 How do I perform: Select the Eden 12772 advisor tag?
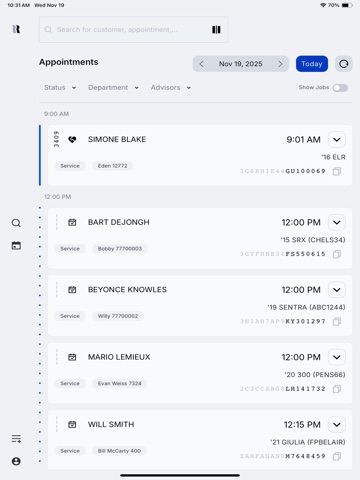[x=112, y=166]
